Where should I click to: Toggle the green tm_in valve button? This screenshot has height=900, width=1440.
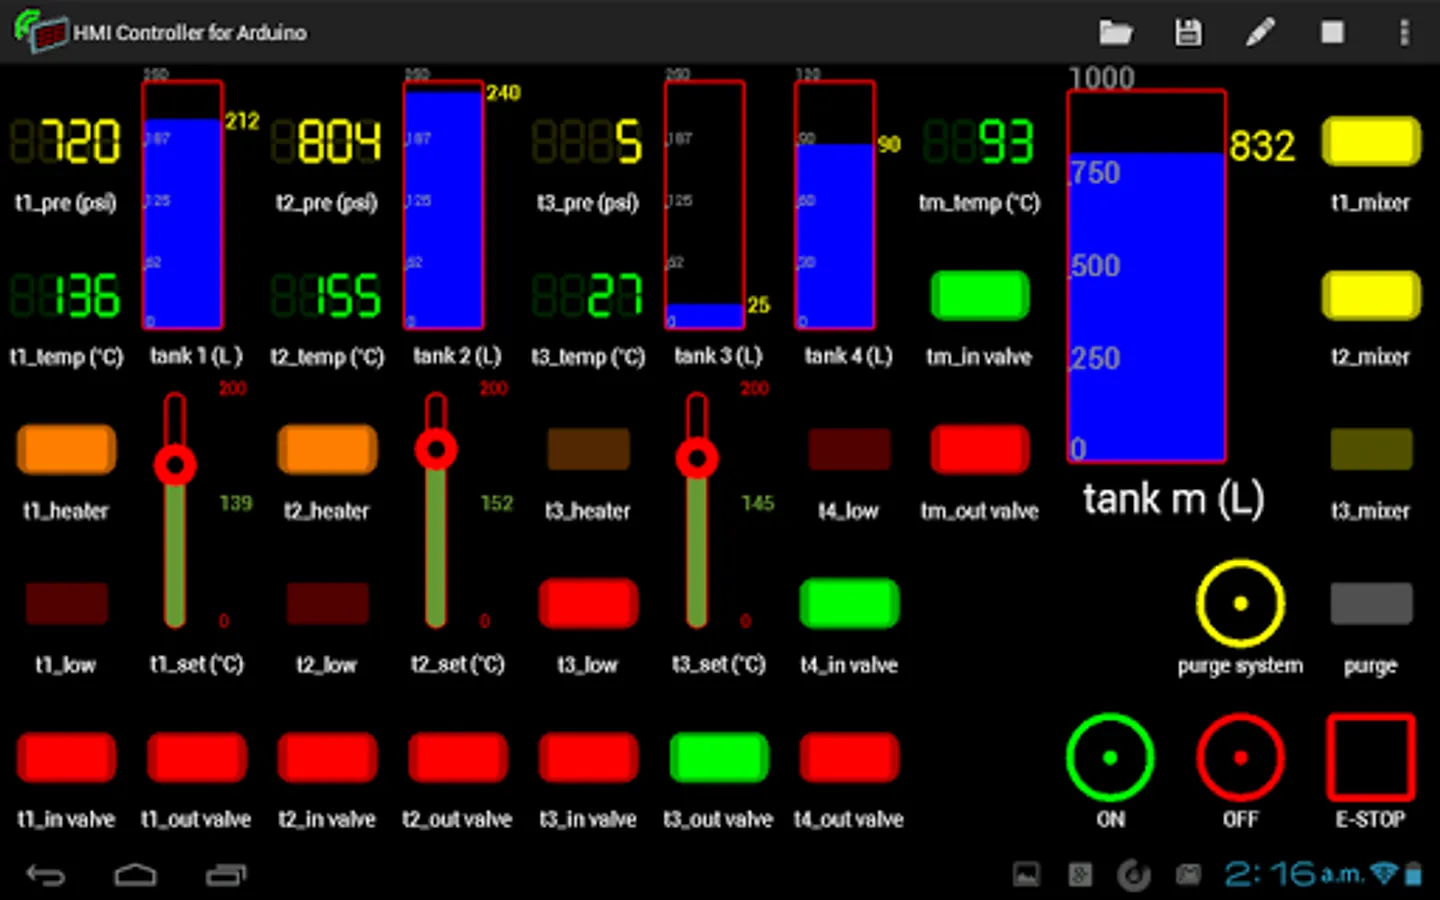(979, 295)
